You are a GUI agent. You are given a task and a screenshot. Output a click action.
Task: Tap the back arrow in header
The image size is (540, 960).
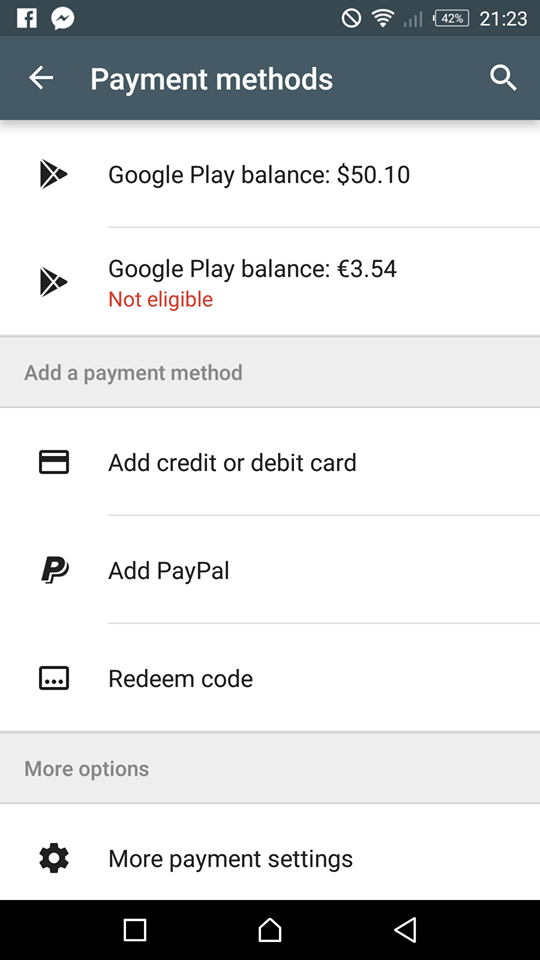click(41, 78)
